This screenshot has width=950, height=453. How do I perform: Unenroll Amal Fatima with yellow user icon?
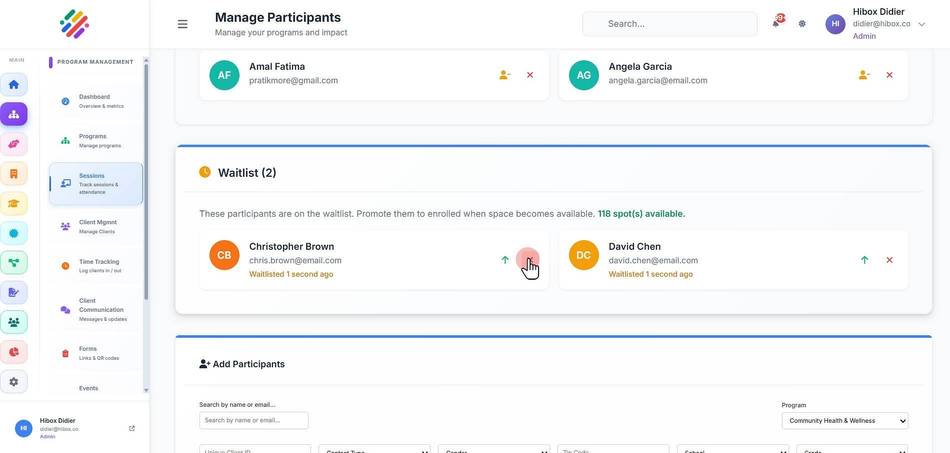pos(505,75)
